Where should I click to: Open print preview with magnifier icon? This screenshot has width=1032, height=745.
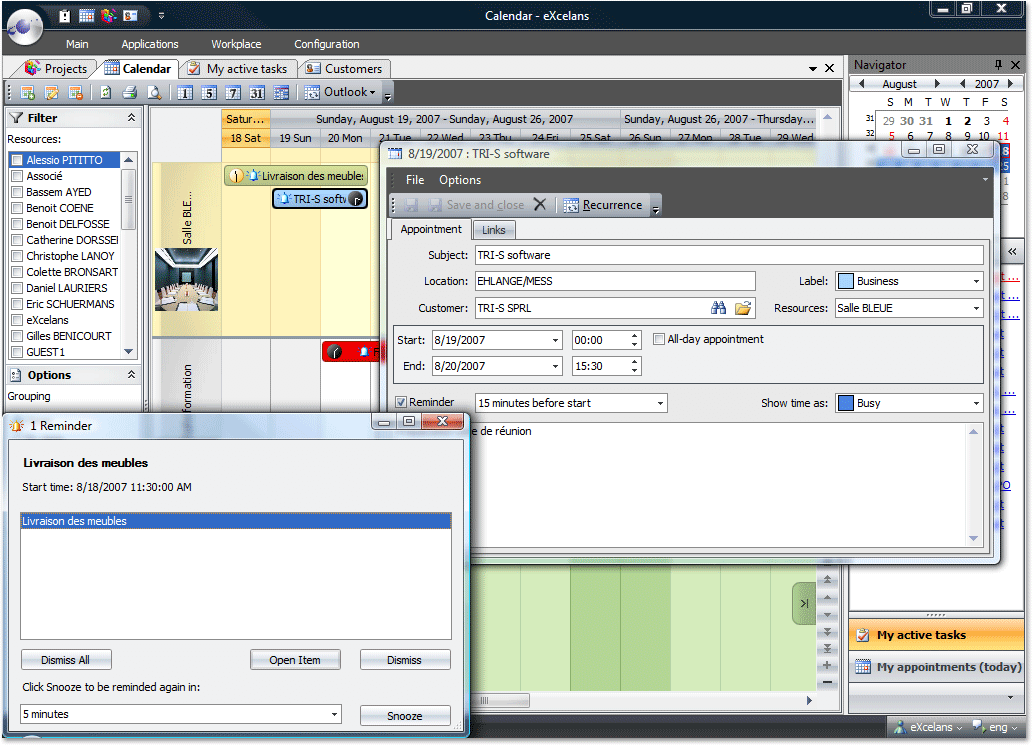(154, 93)
